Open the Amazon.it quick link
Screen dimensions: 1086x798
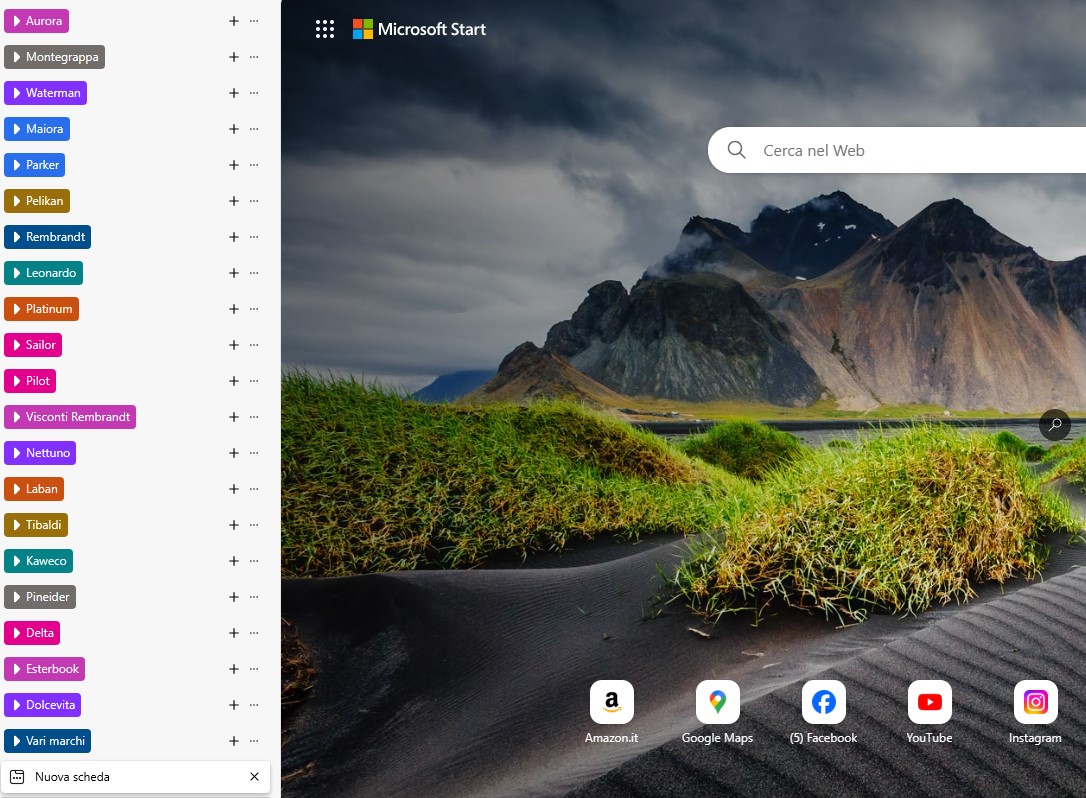coord(611,702)
